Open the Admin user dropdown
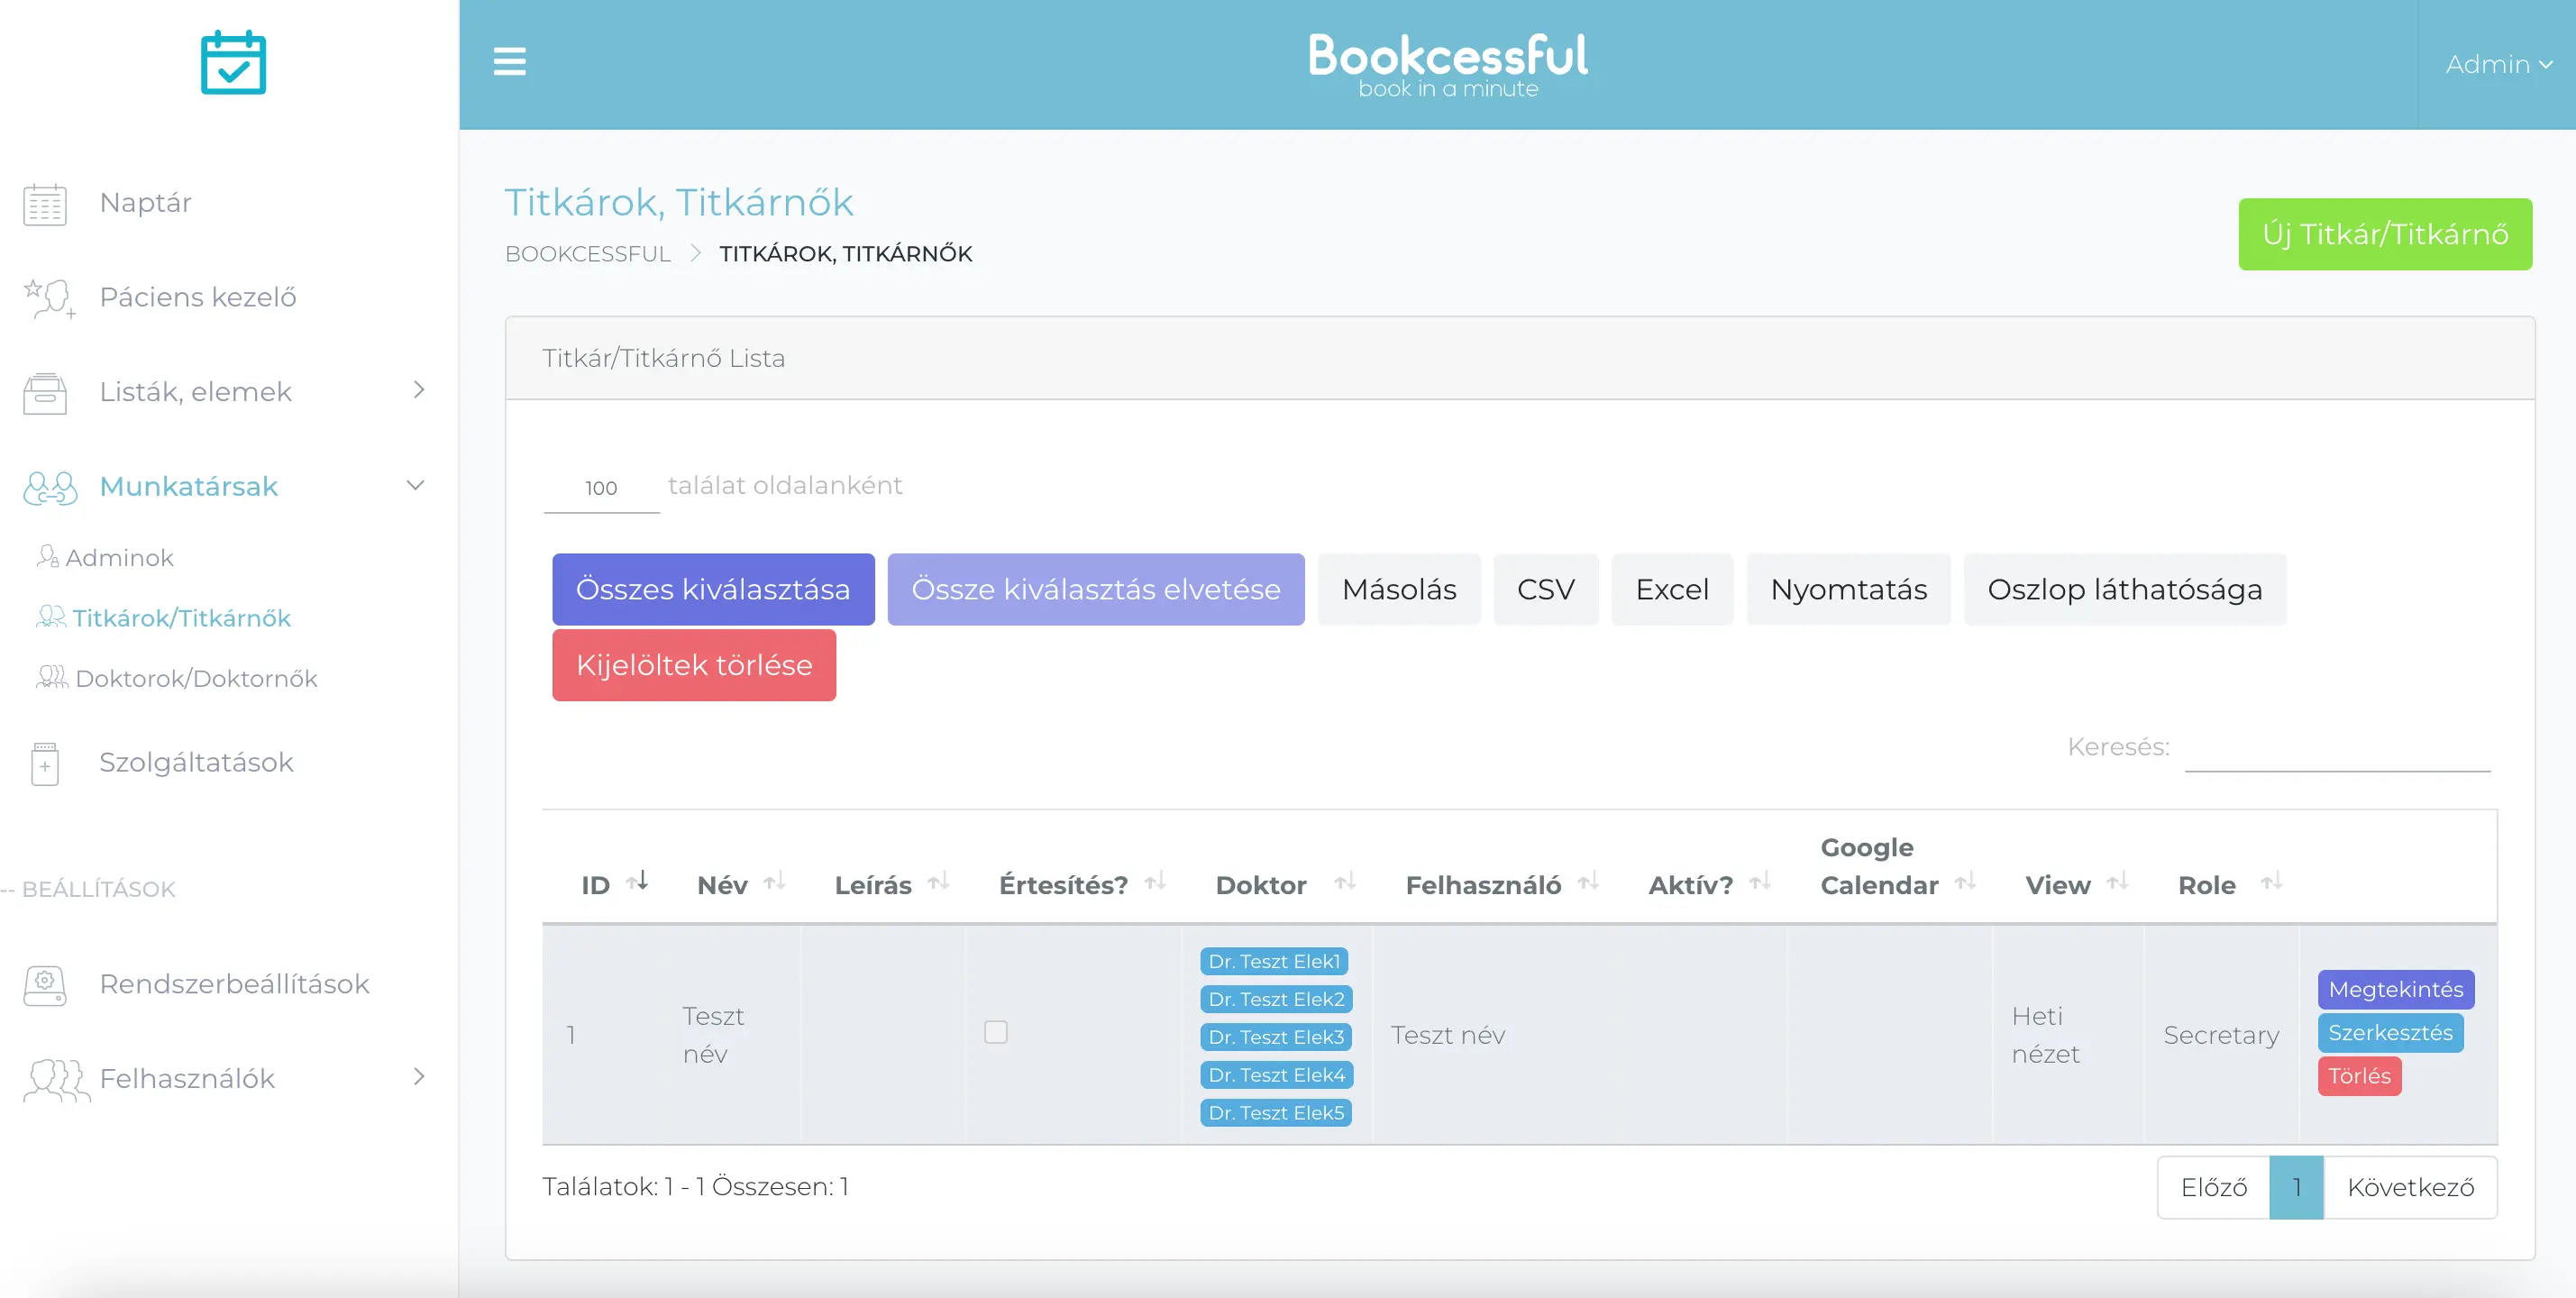The image size is (2576, 1298). point(2497,65)
